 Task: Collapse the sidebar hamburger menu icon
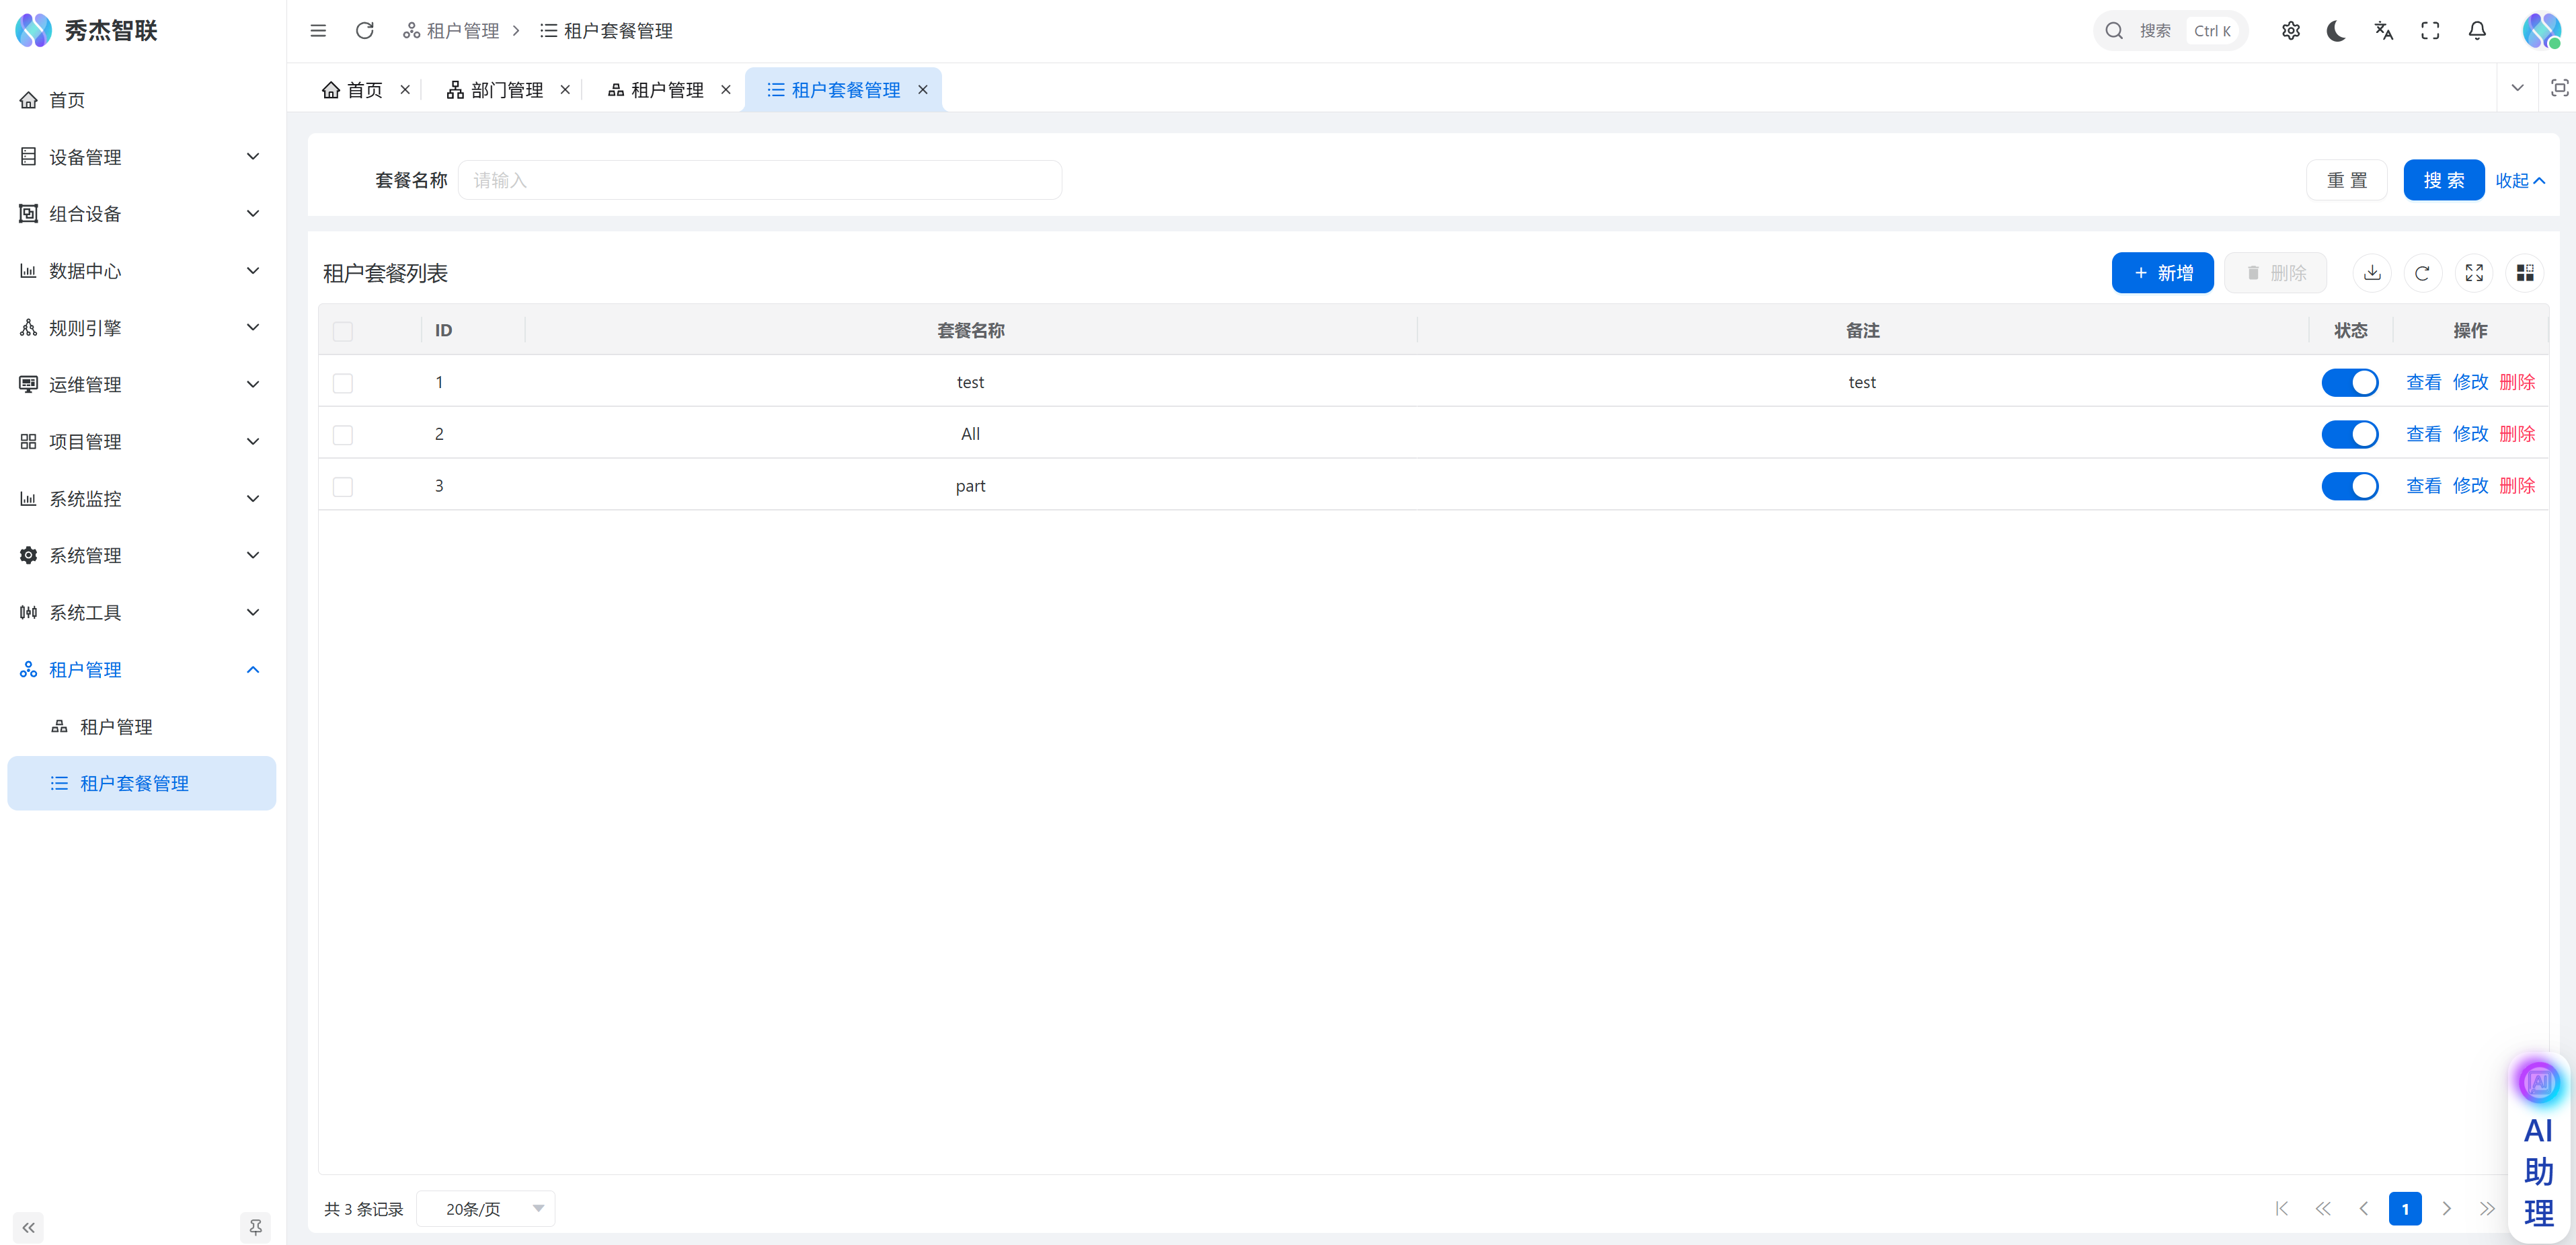coord(318,31)
